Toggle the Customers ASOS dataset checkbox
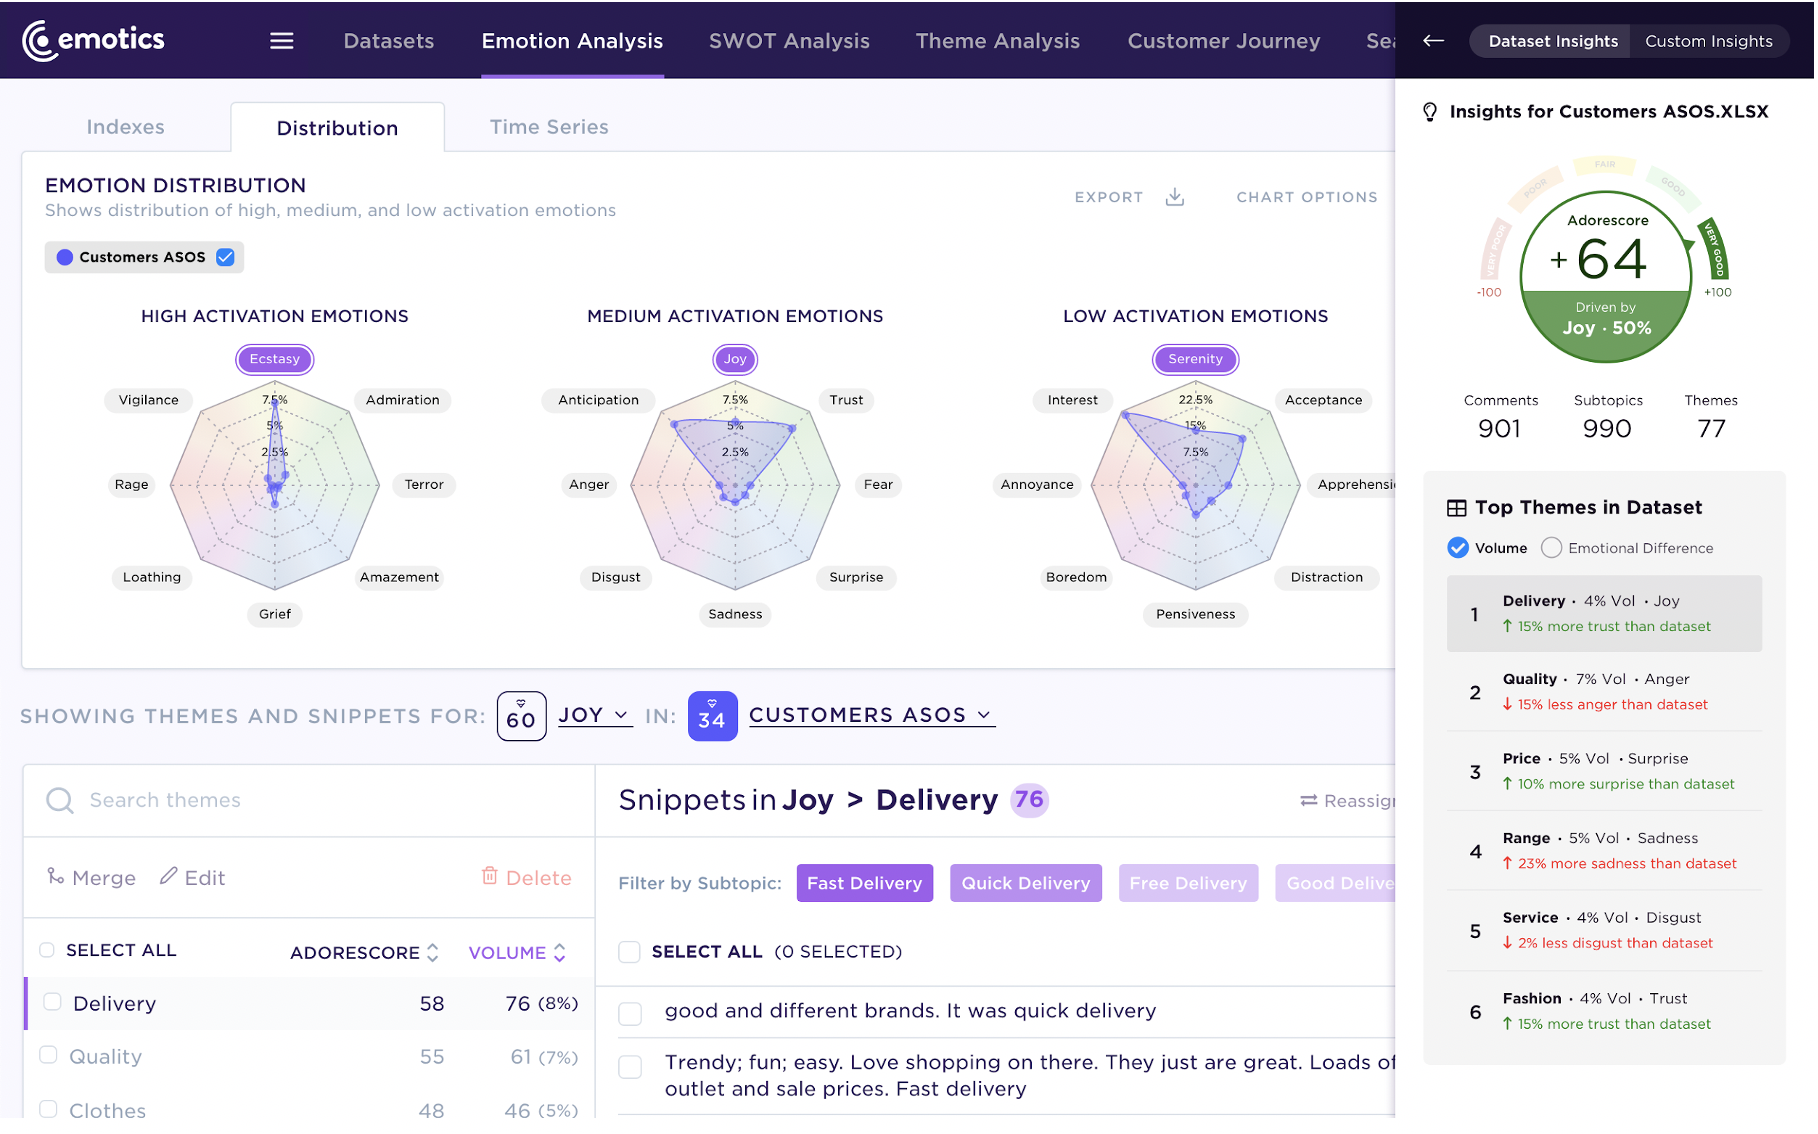This screenshot has width=1818, height=1134. coord(226,257)
